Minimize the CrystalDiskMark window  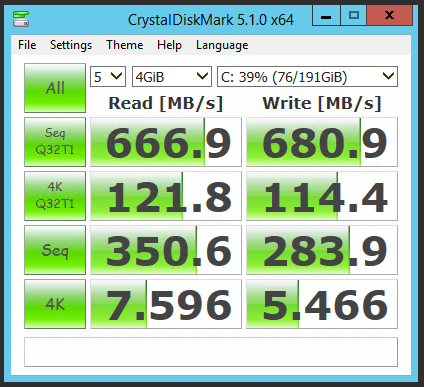326,16
